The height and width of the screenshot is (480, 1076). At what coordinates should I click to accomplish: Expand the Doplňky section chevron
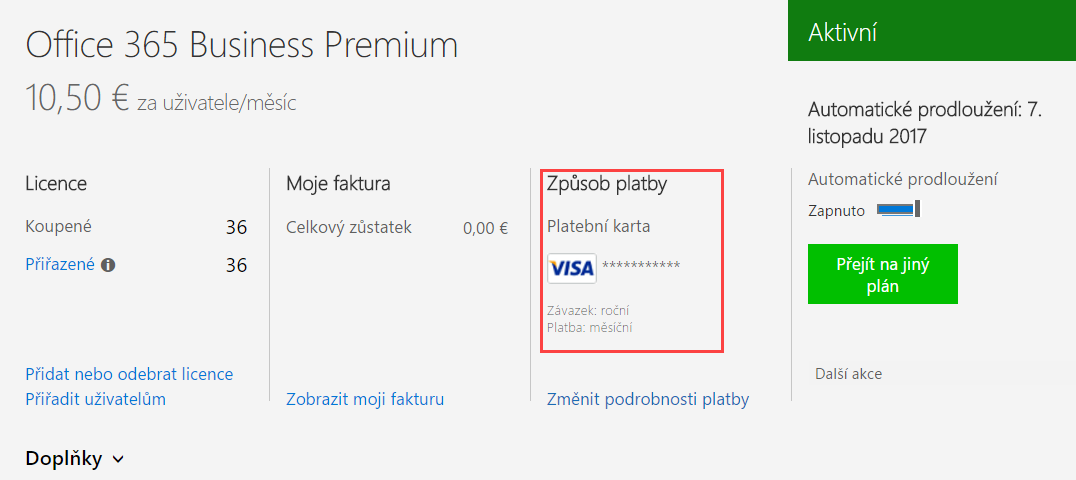[x=117, y=459]
